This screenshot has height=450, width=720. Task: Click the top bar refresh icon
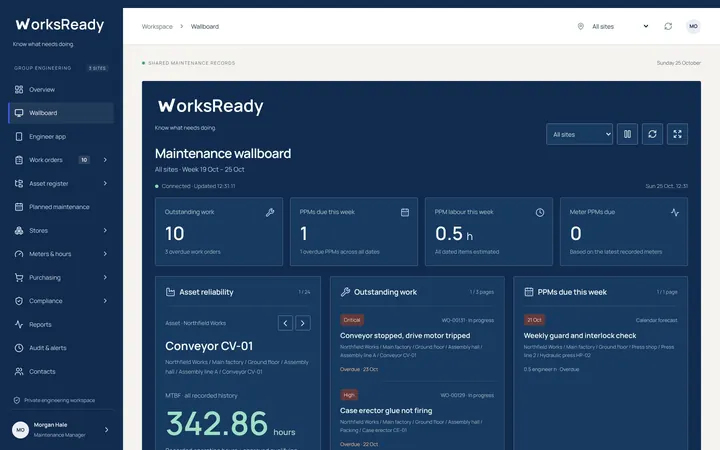[x=668, y=27]
